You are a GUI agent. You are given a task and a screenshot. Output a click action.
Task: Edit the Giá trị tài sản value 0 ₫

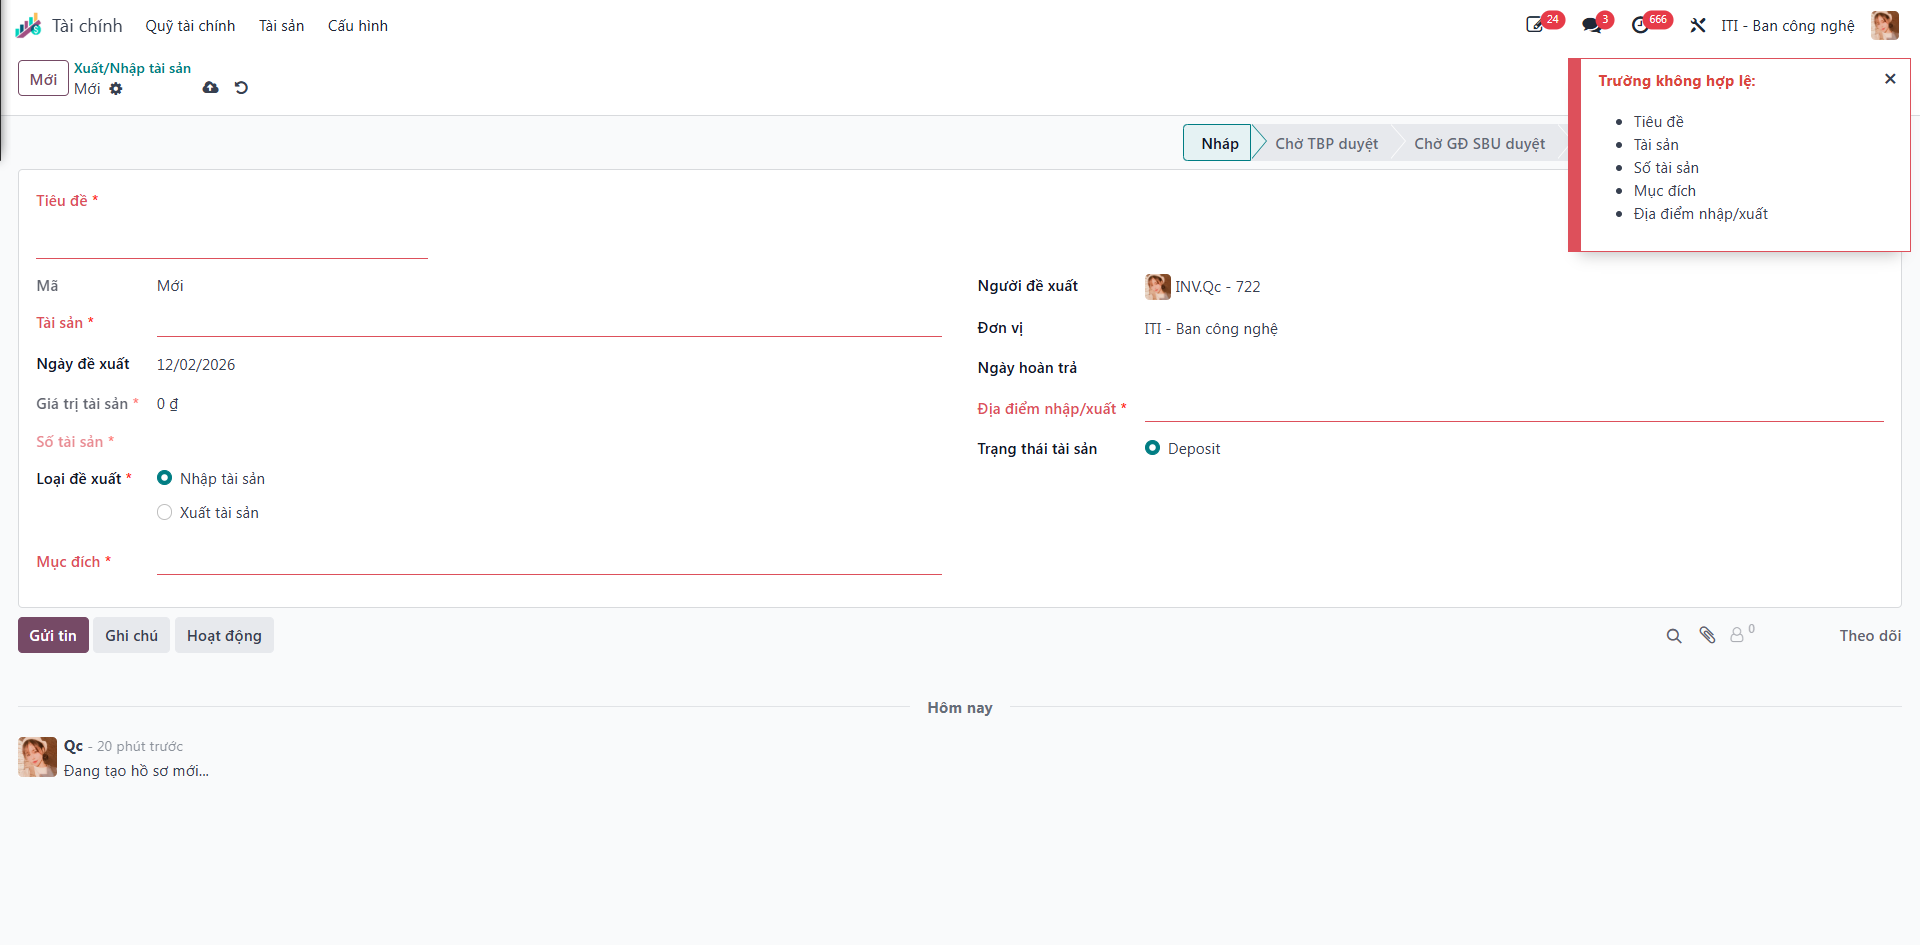[168, 404]
